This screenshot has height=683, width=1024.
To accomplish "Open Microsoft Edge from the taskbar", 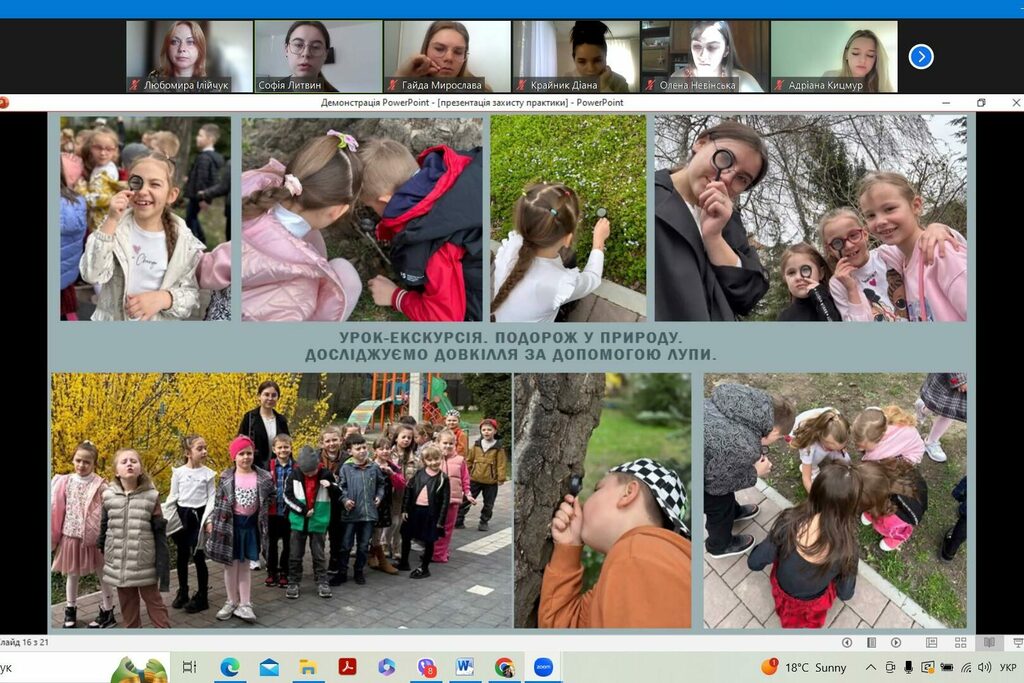I will 230,667.
